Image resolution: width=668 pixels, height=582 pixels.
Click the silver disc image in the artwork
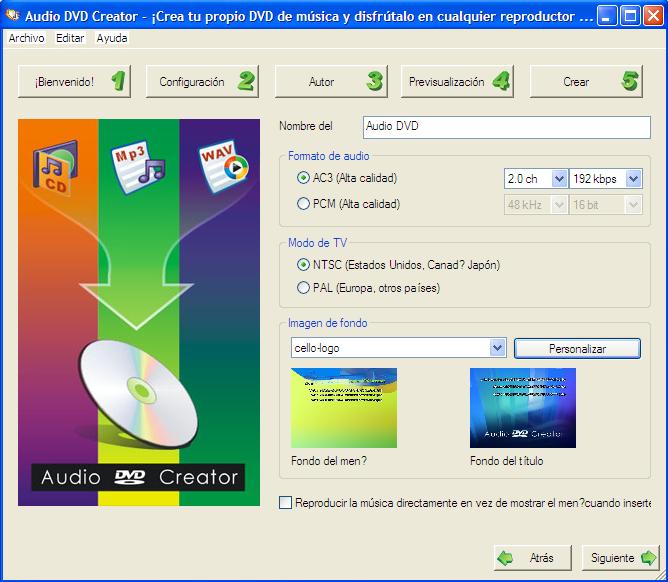point(138,393)
